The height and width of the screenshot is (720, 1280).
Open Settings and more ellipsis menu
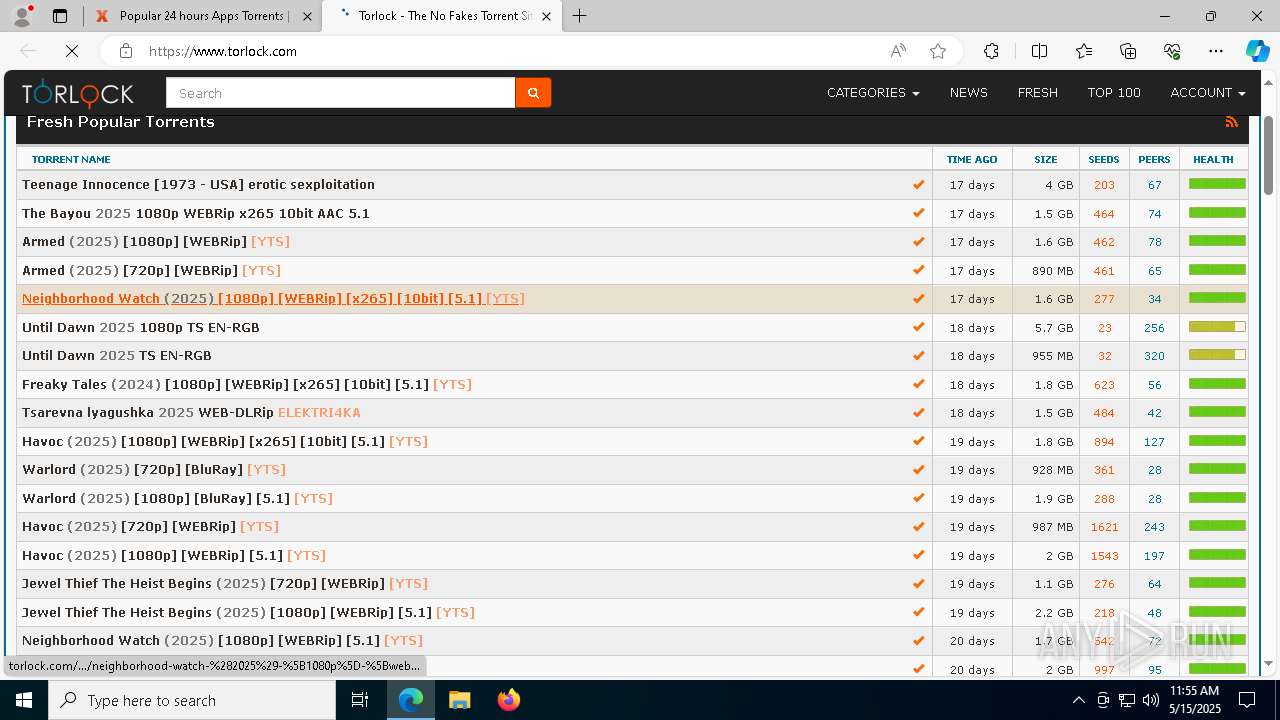(x=1216, y=51)
